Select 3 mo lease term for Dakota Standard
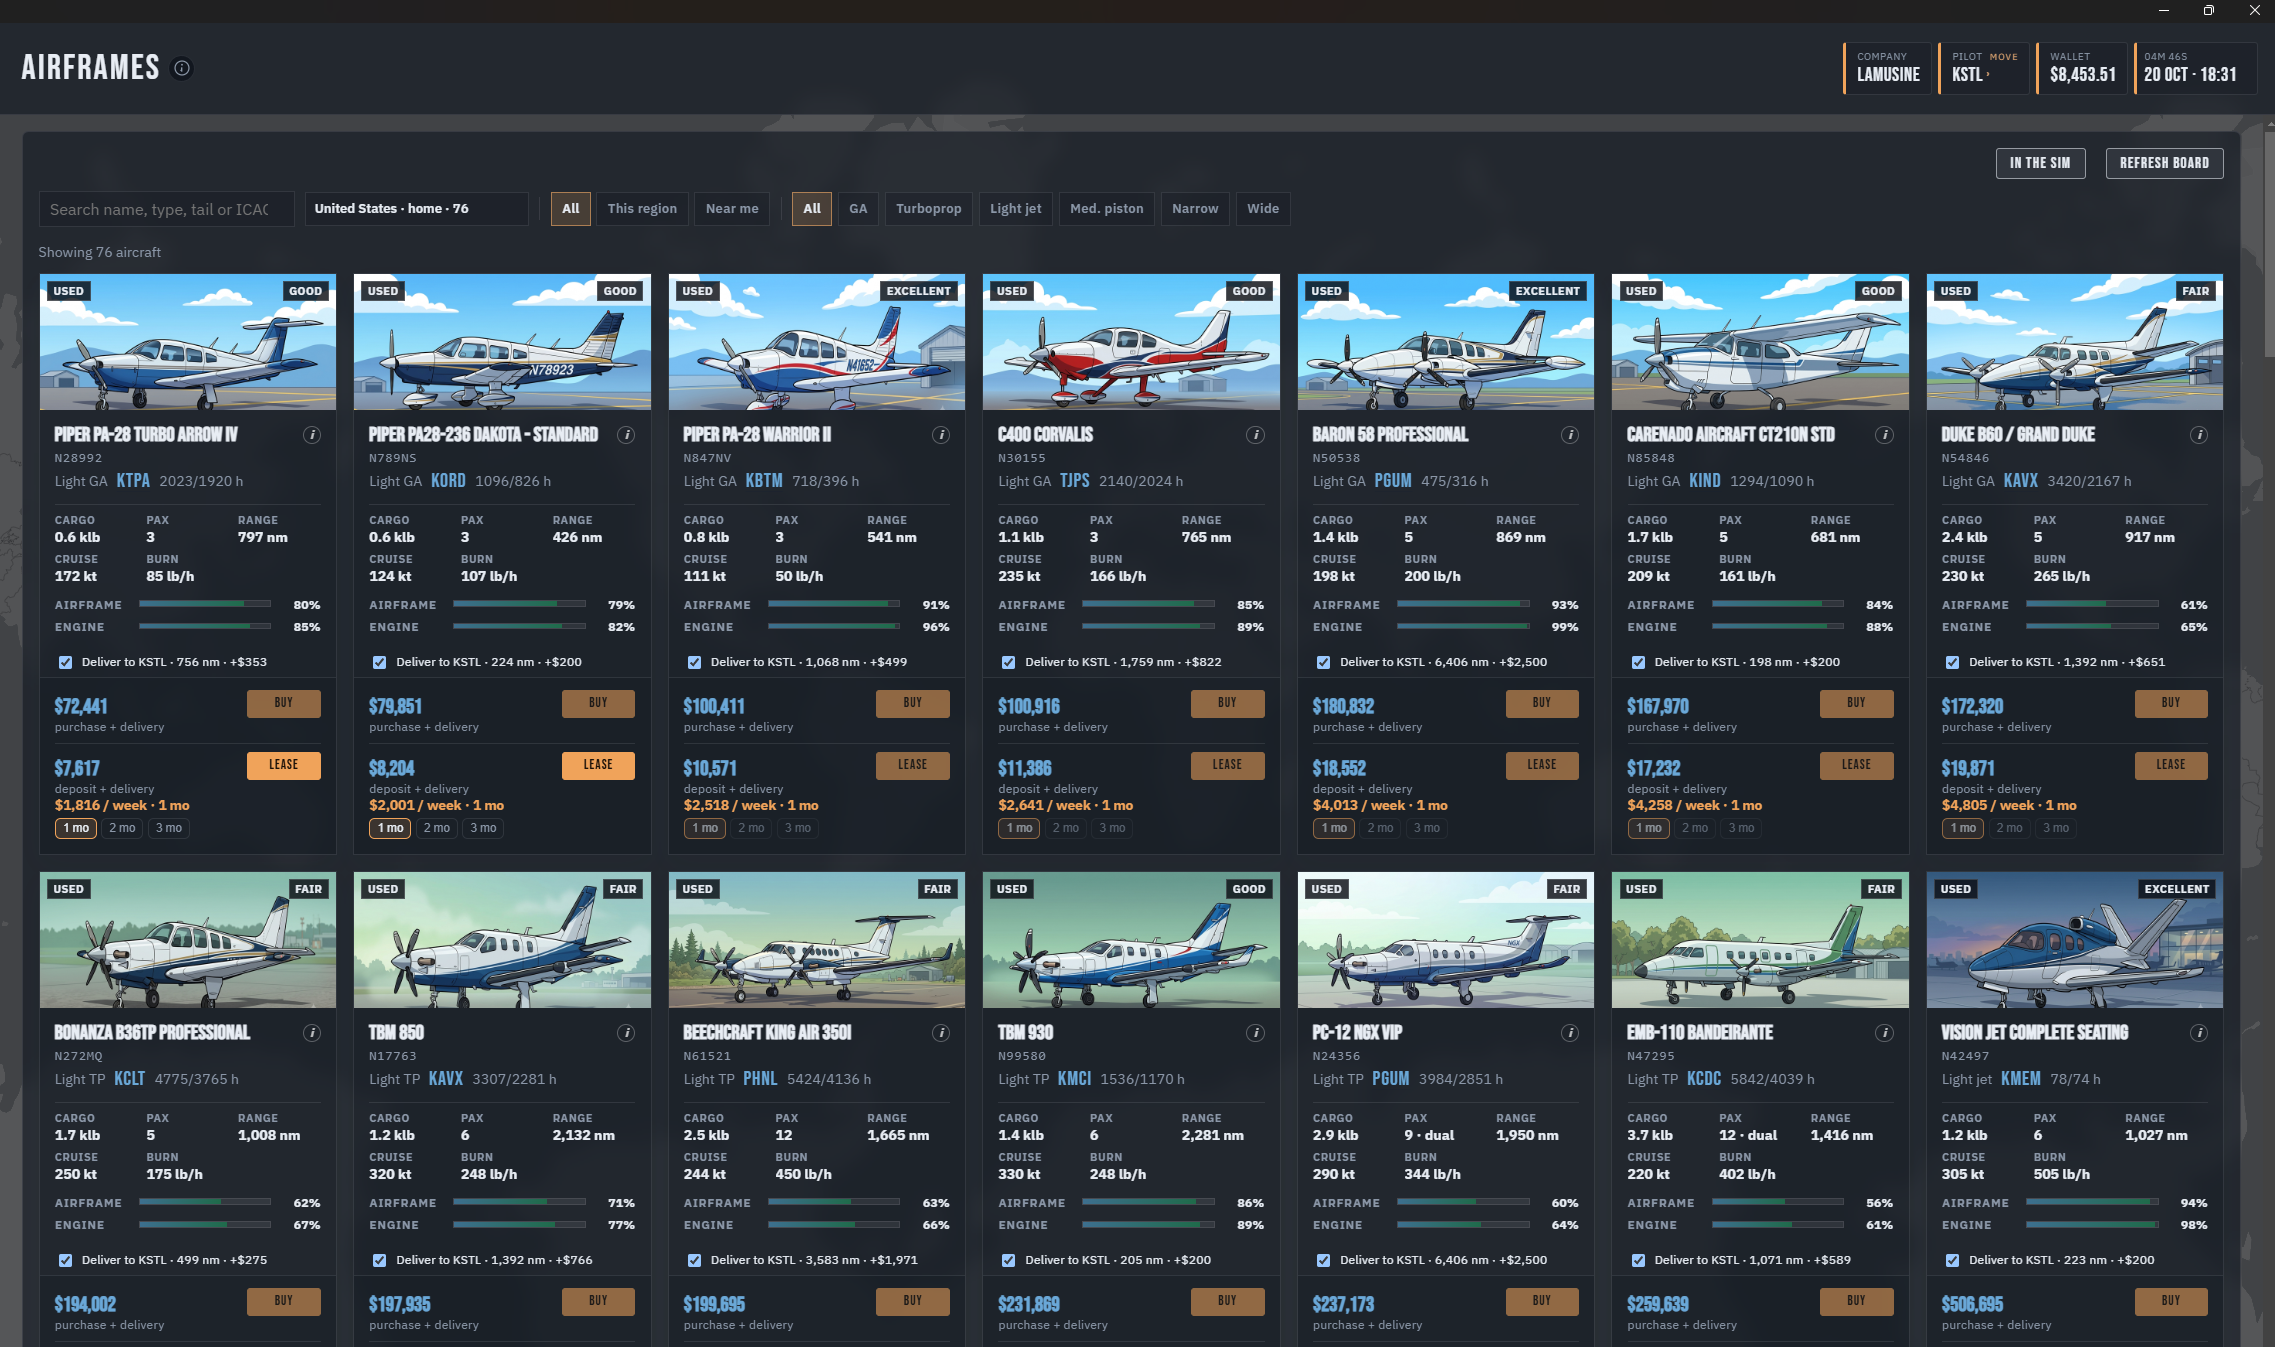The height and width of the screenshot is (1347, 2275). pos(483,828)
